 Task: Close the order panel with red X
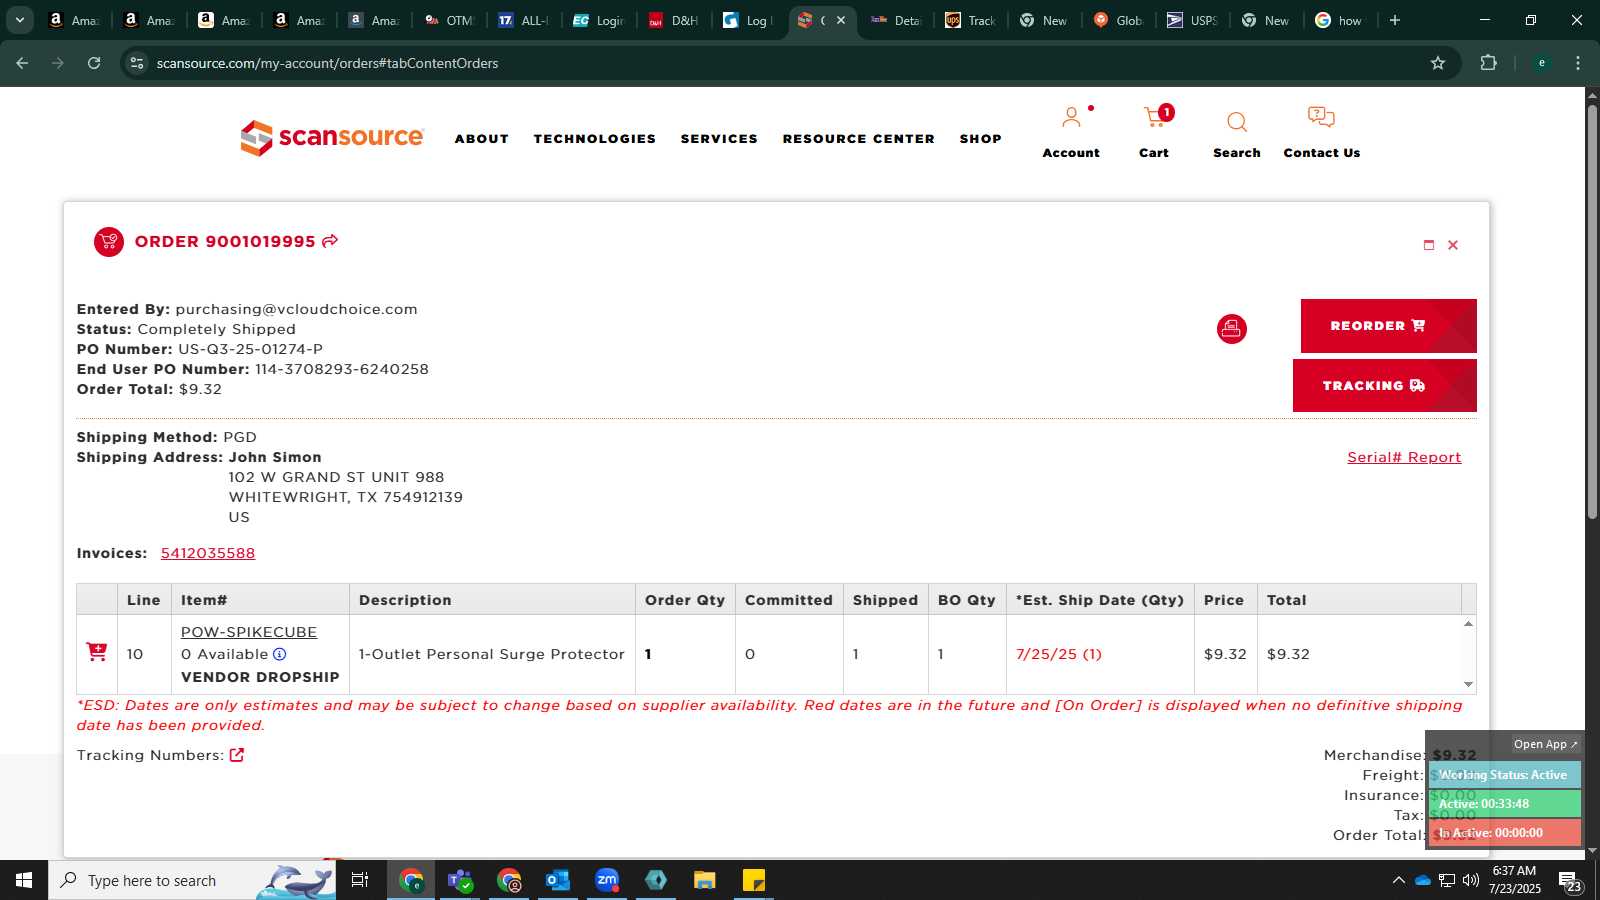[x=1453, y=245]
